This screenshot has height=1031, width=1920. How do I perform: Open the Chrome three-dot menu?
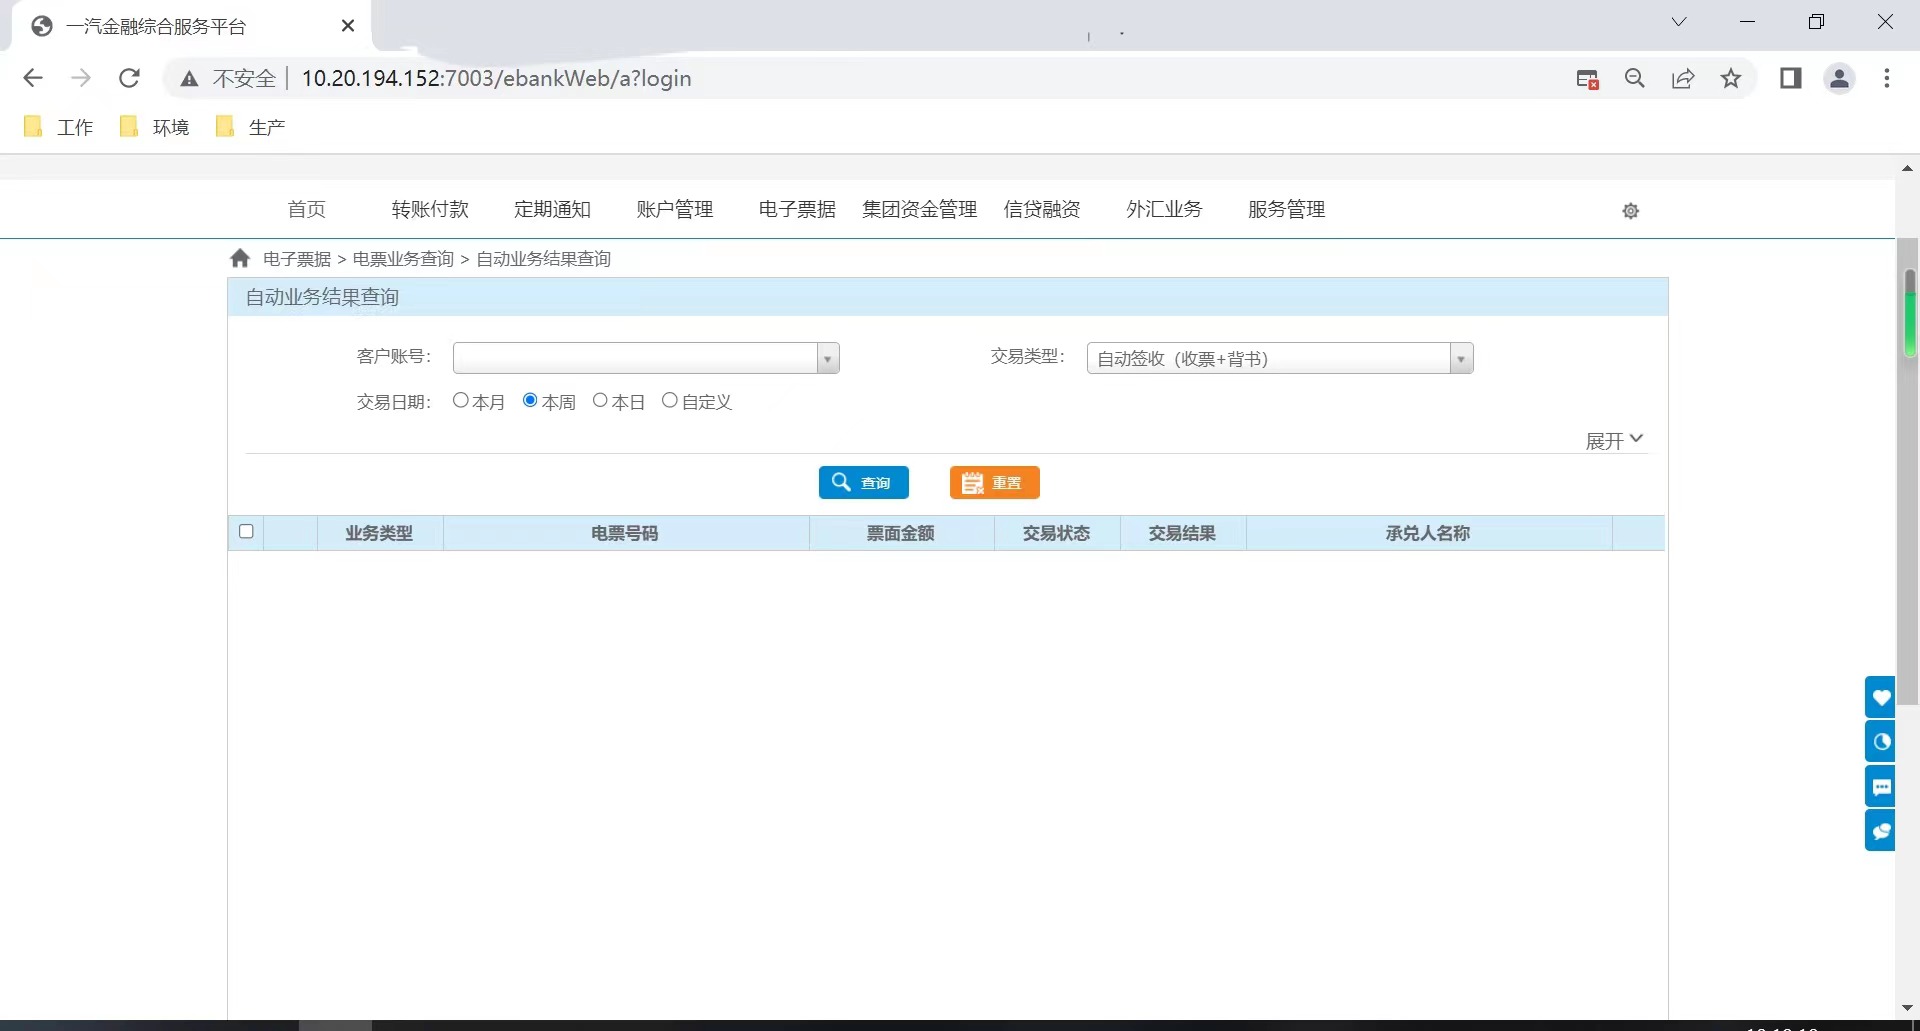click(x=1887, y=78)
